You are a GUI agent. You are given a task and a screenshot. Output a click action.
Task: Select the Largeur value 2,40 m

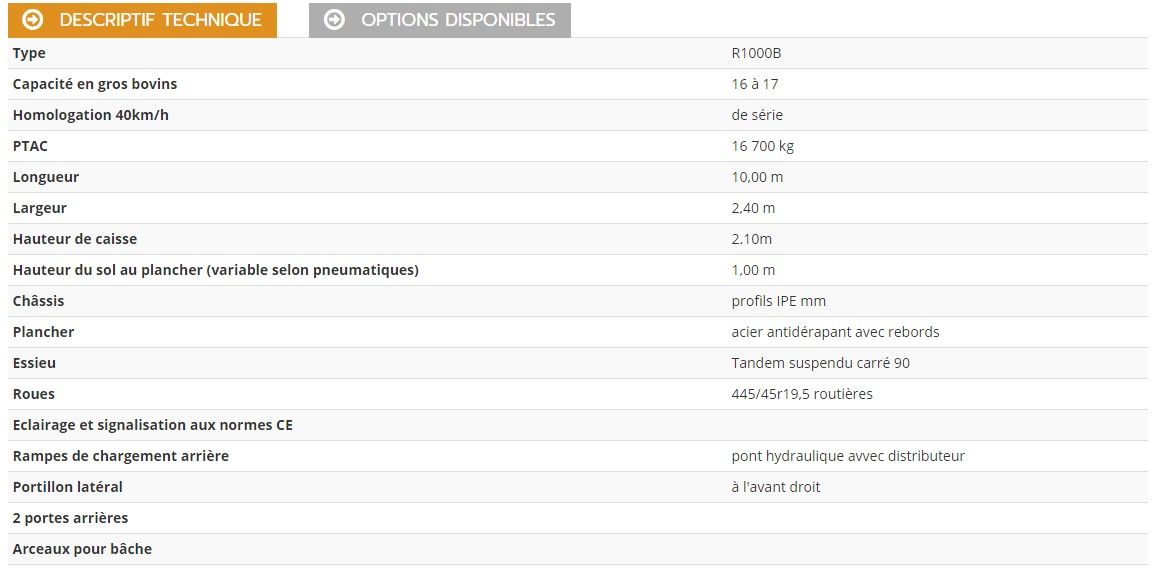coord(753,208)
